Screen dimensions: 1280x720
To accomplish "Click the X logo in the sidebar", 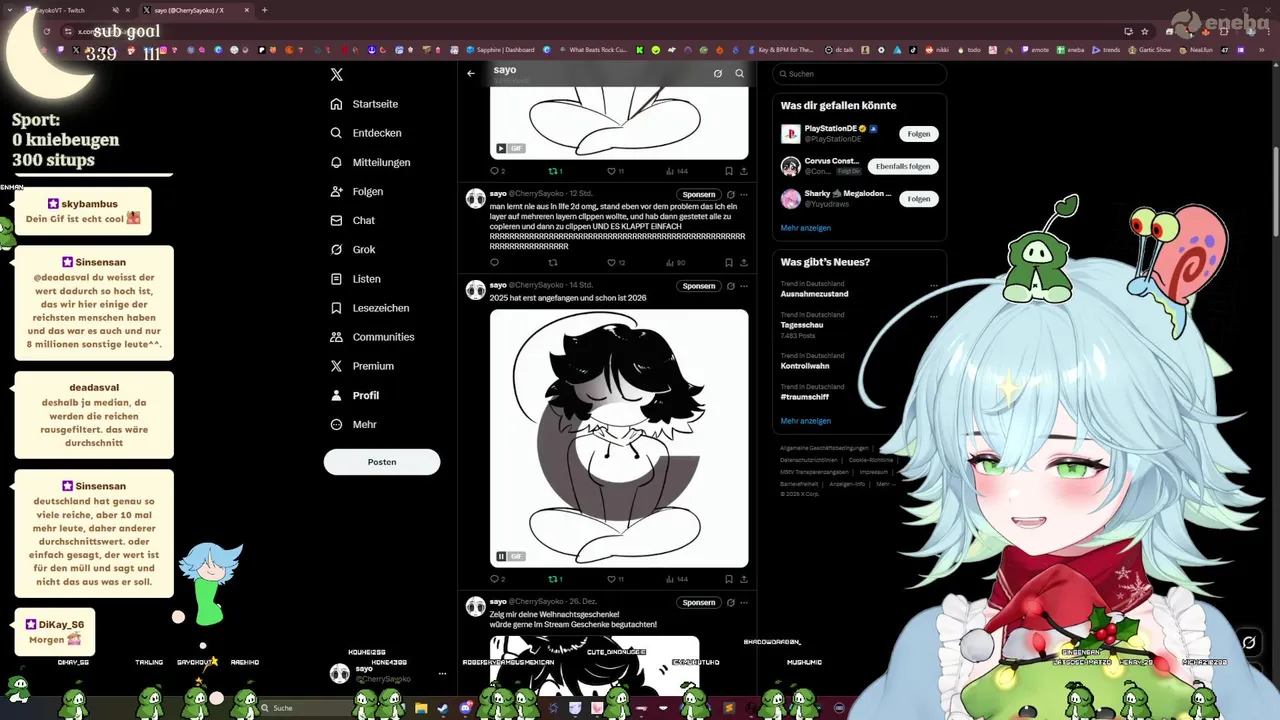I will (337, 75).
